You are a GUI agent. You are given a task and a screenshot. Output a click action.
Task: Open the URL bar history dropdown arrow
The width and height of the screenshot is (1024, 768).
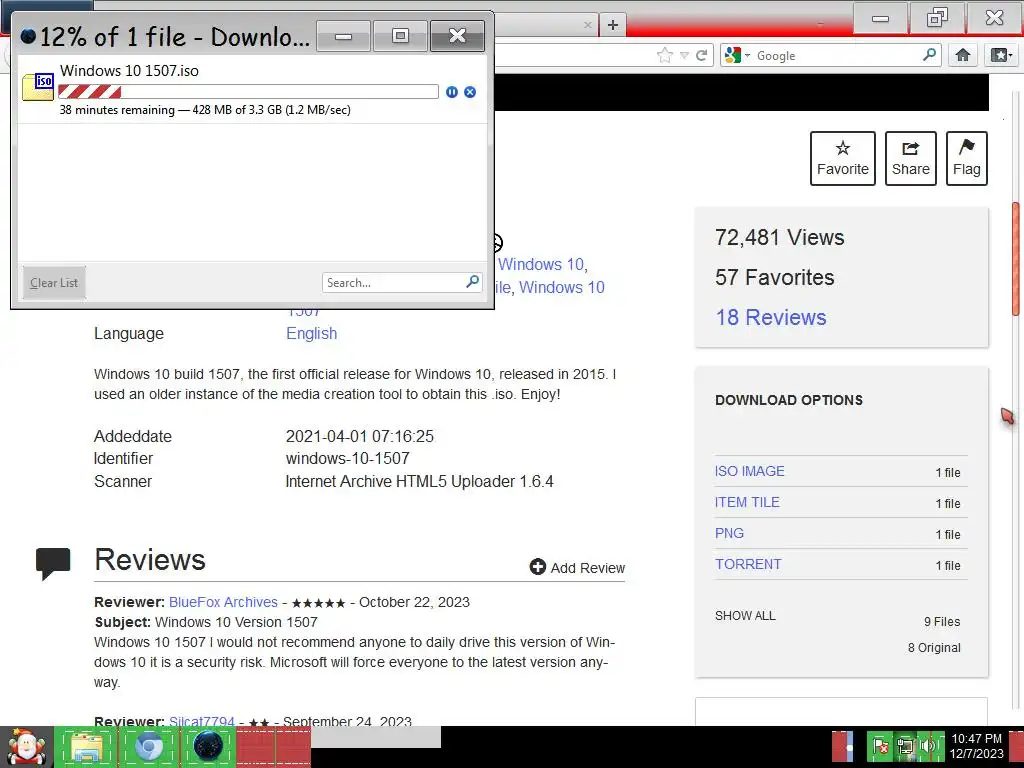(684, 56)
